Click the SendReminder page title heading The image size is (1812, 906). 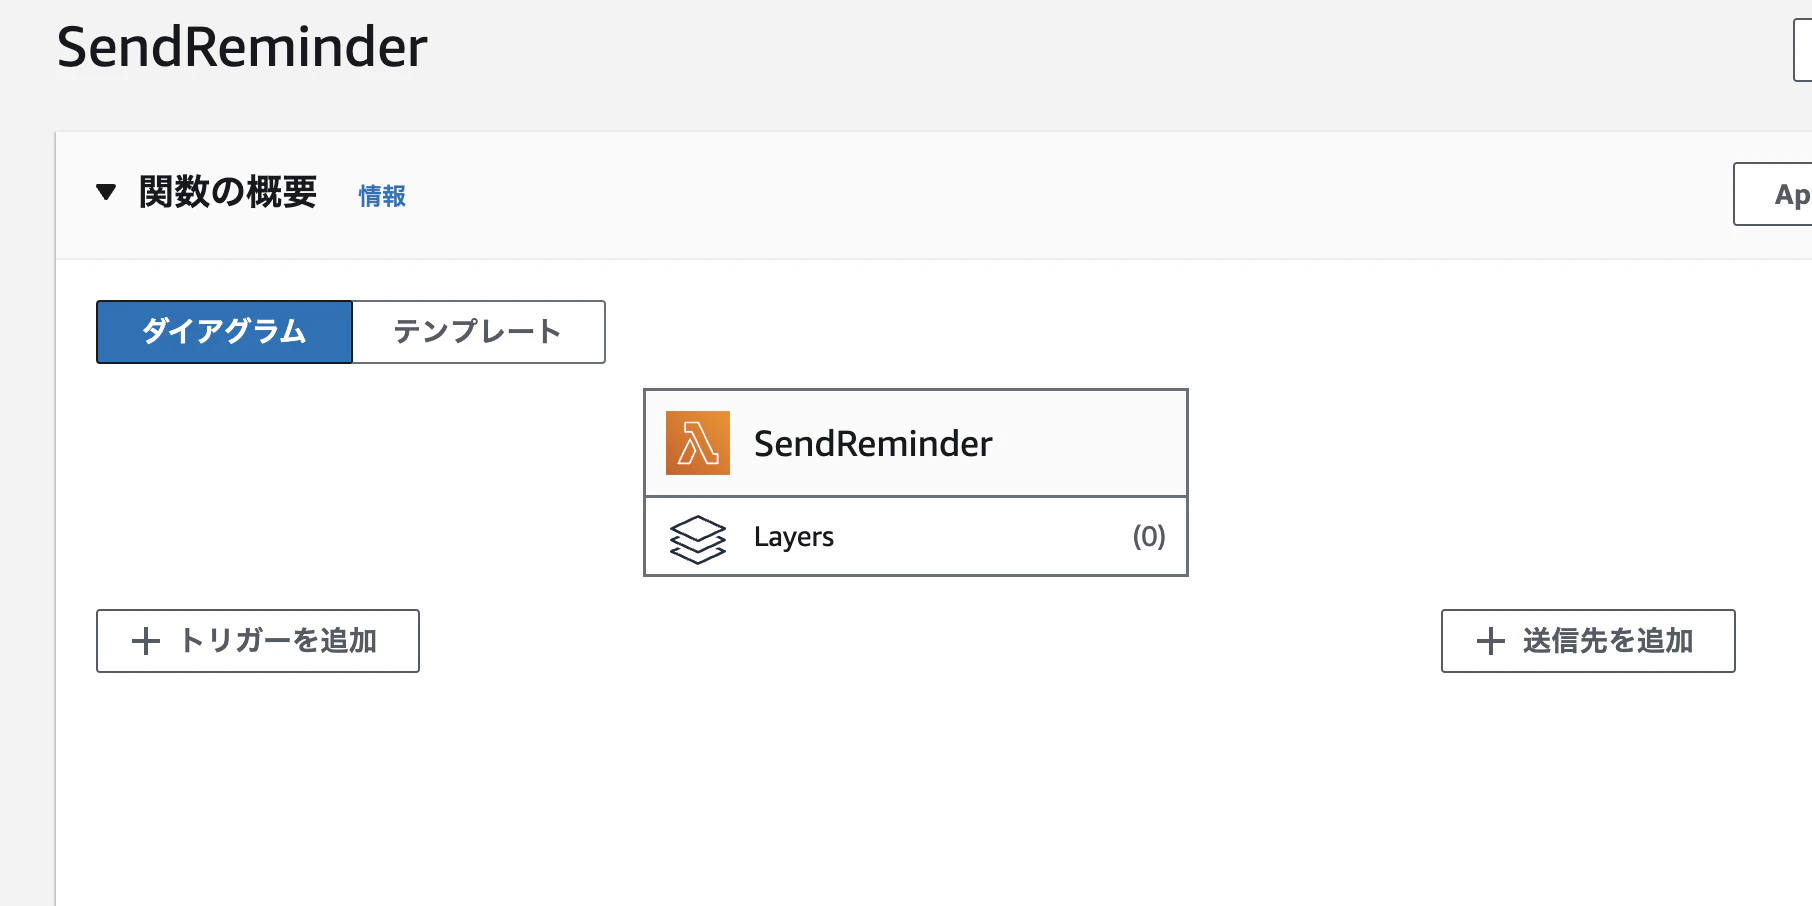[x=242, y=47]
